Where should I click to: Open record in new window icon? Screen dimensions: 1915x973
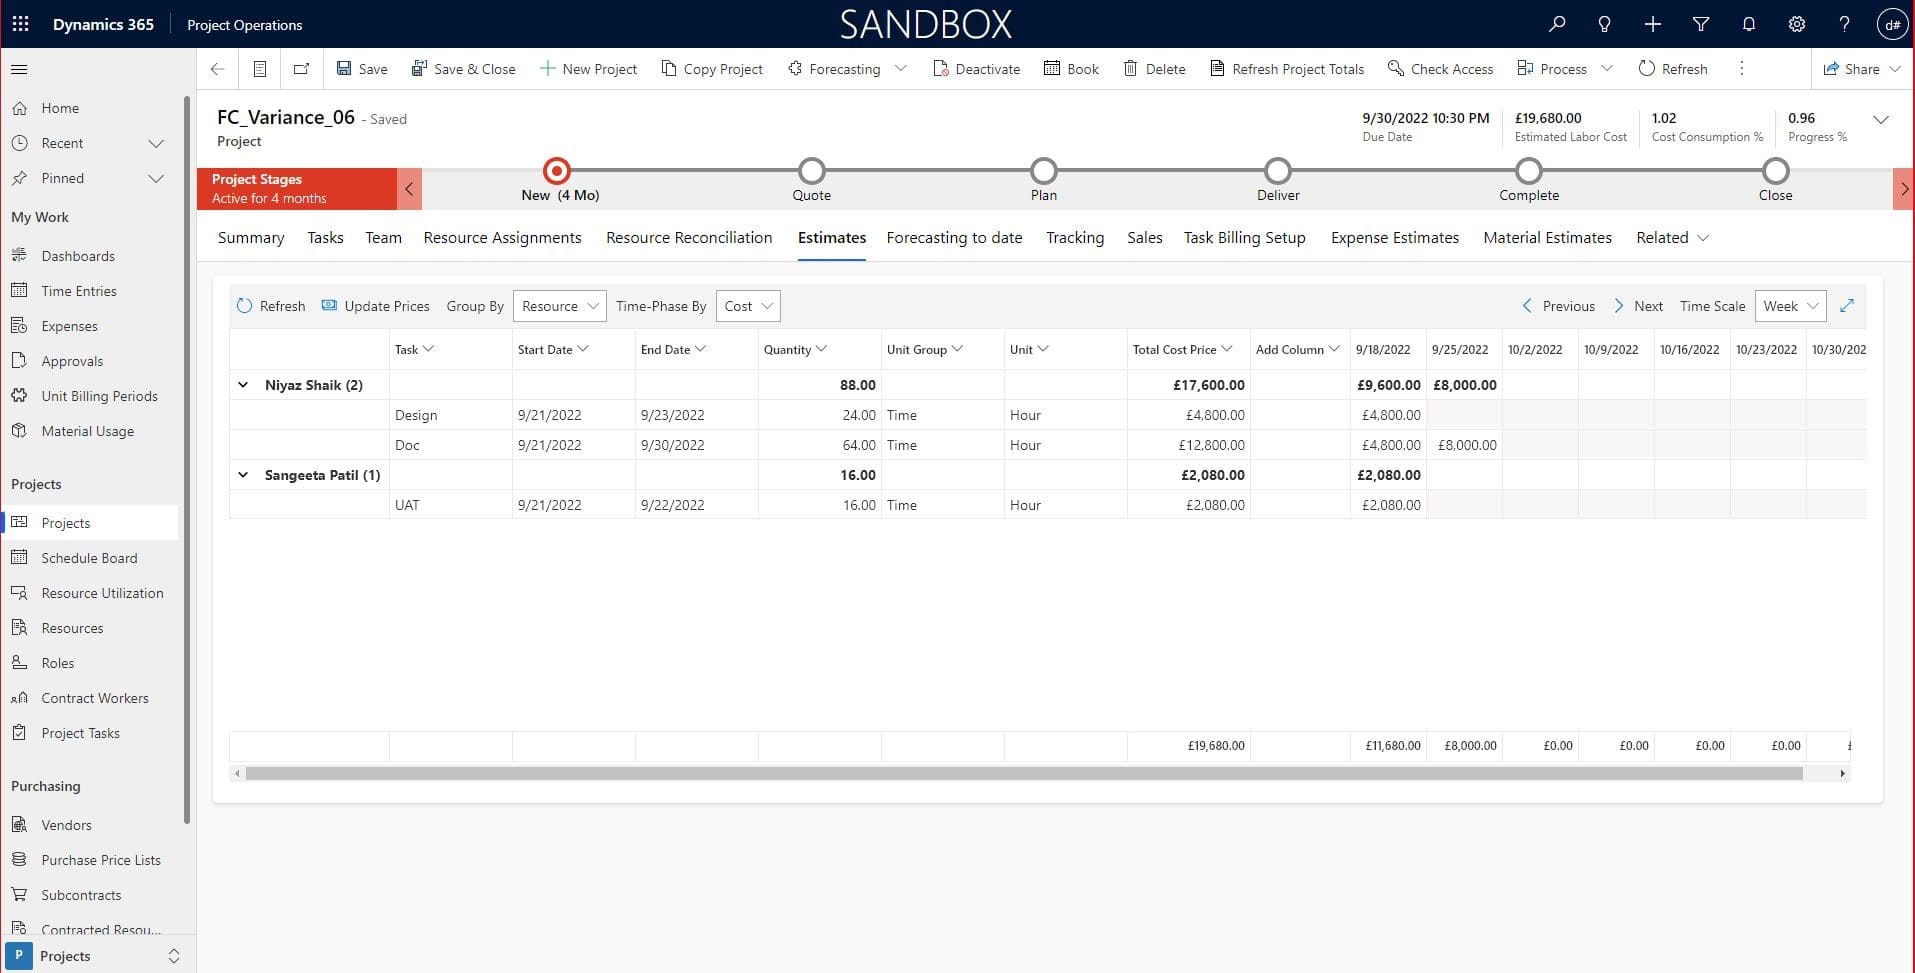(301, 69)
